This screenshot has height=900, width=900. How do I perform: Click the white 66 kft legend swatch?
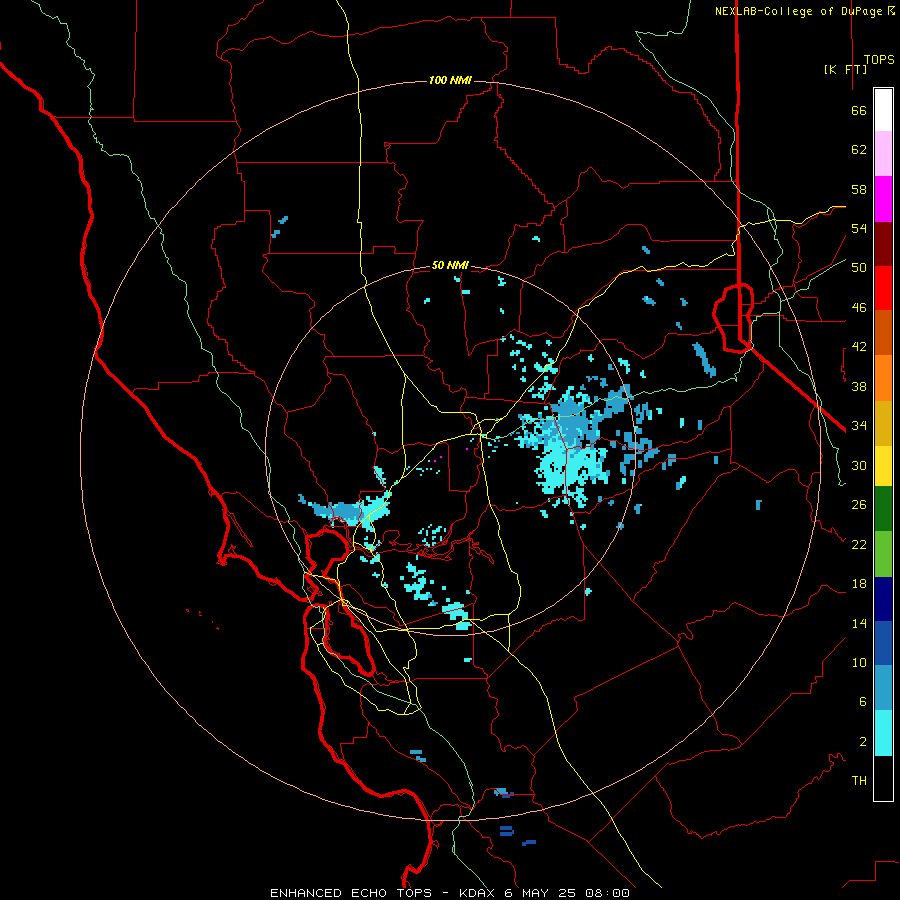[x=883, y=110]
